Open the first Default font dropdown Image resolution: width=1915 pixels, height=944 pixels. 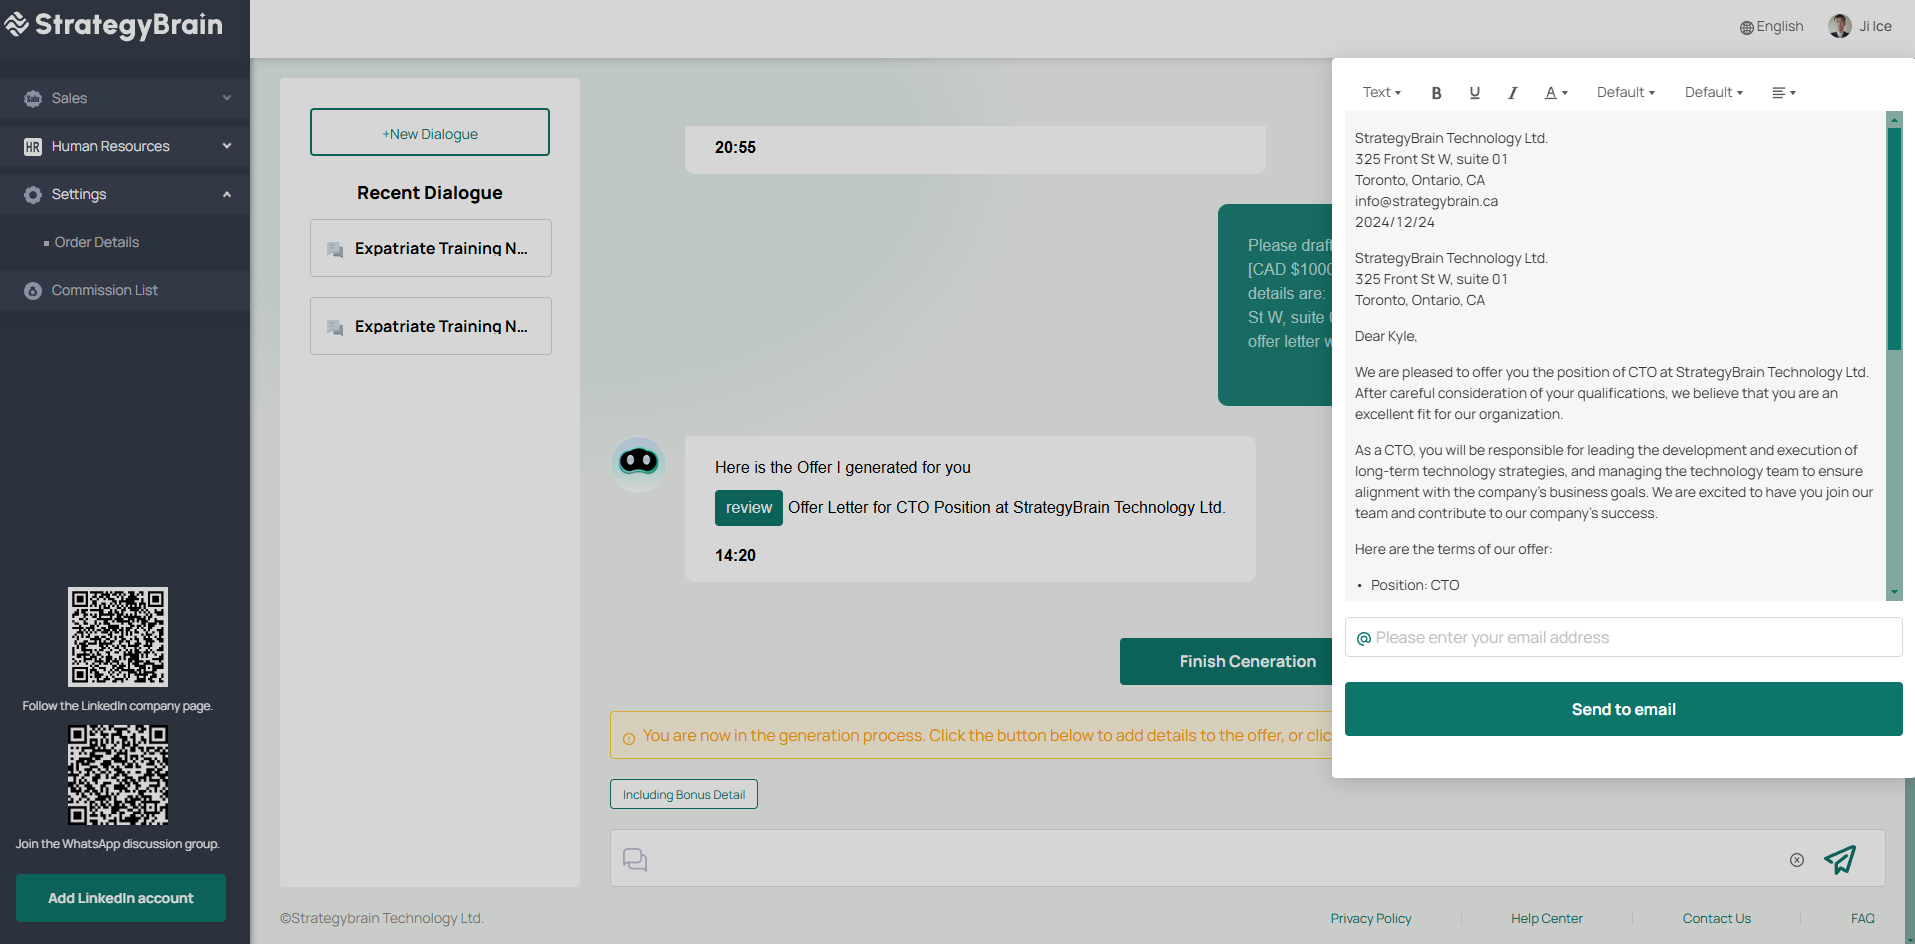[x=1626, y=93]
